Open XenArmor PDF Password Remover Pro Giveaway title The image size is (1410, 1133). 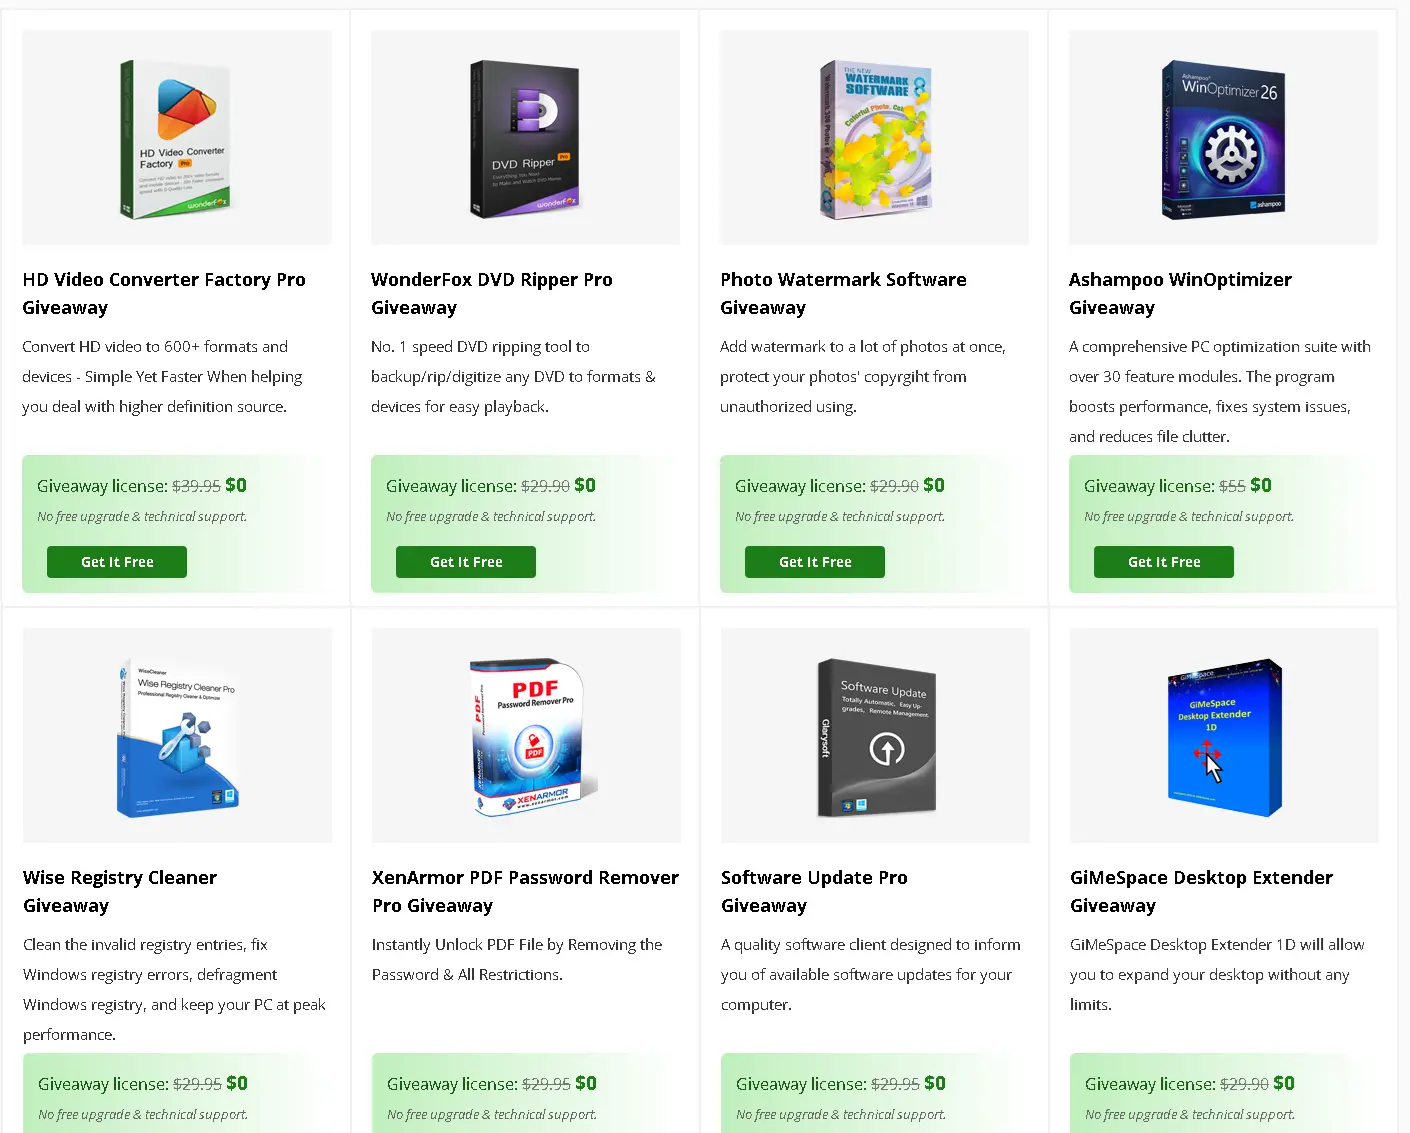pyautogui.click(x=525, y=892)
